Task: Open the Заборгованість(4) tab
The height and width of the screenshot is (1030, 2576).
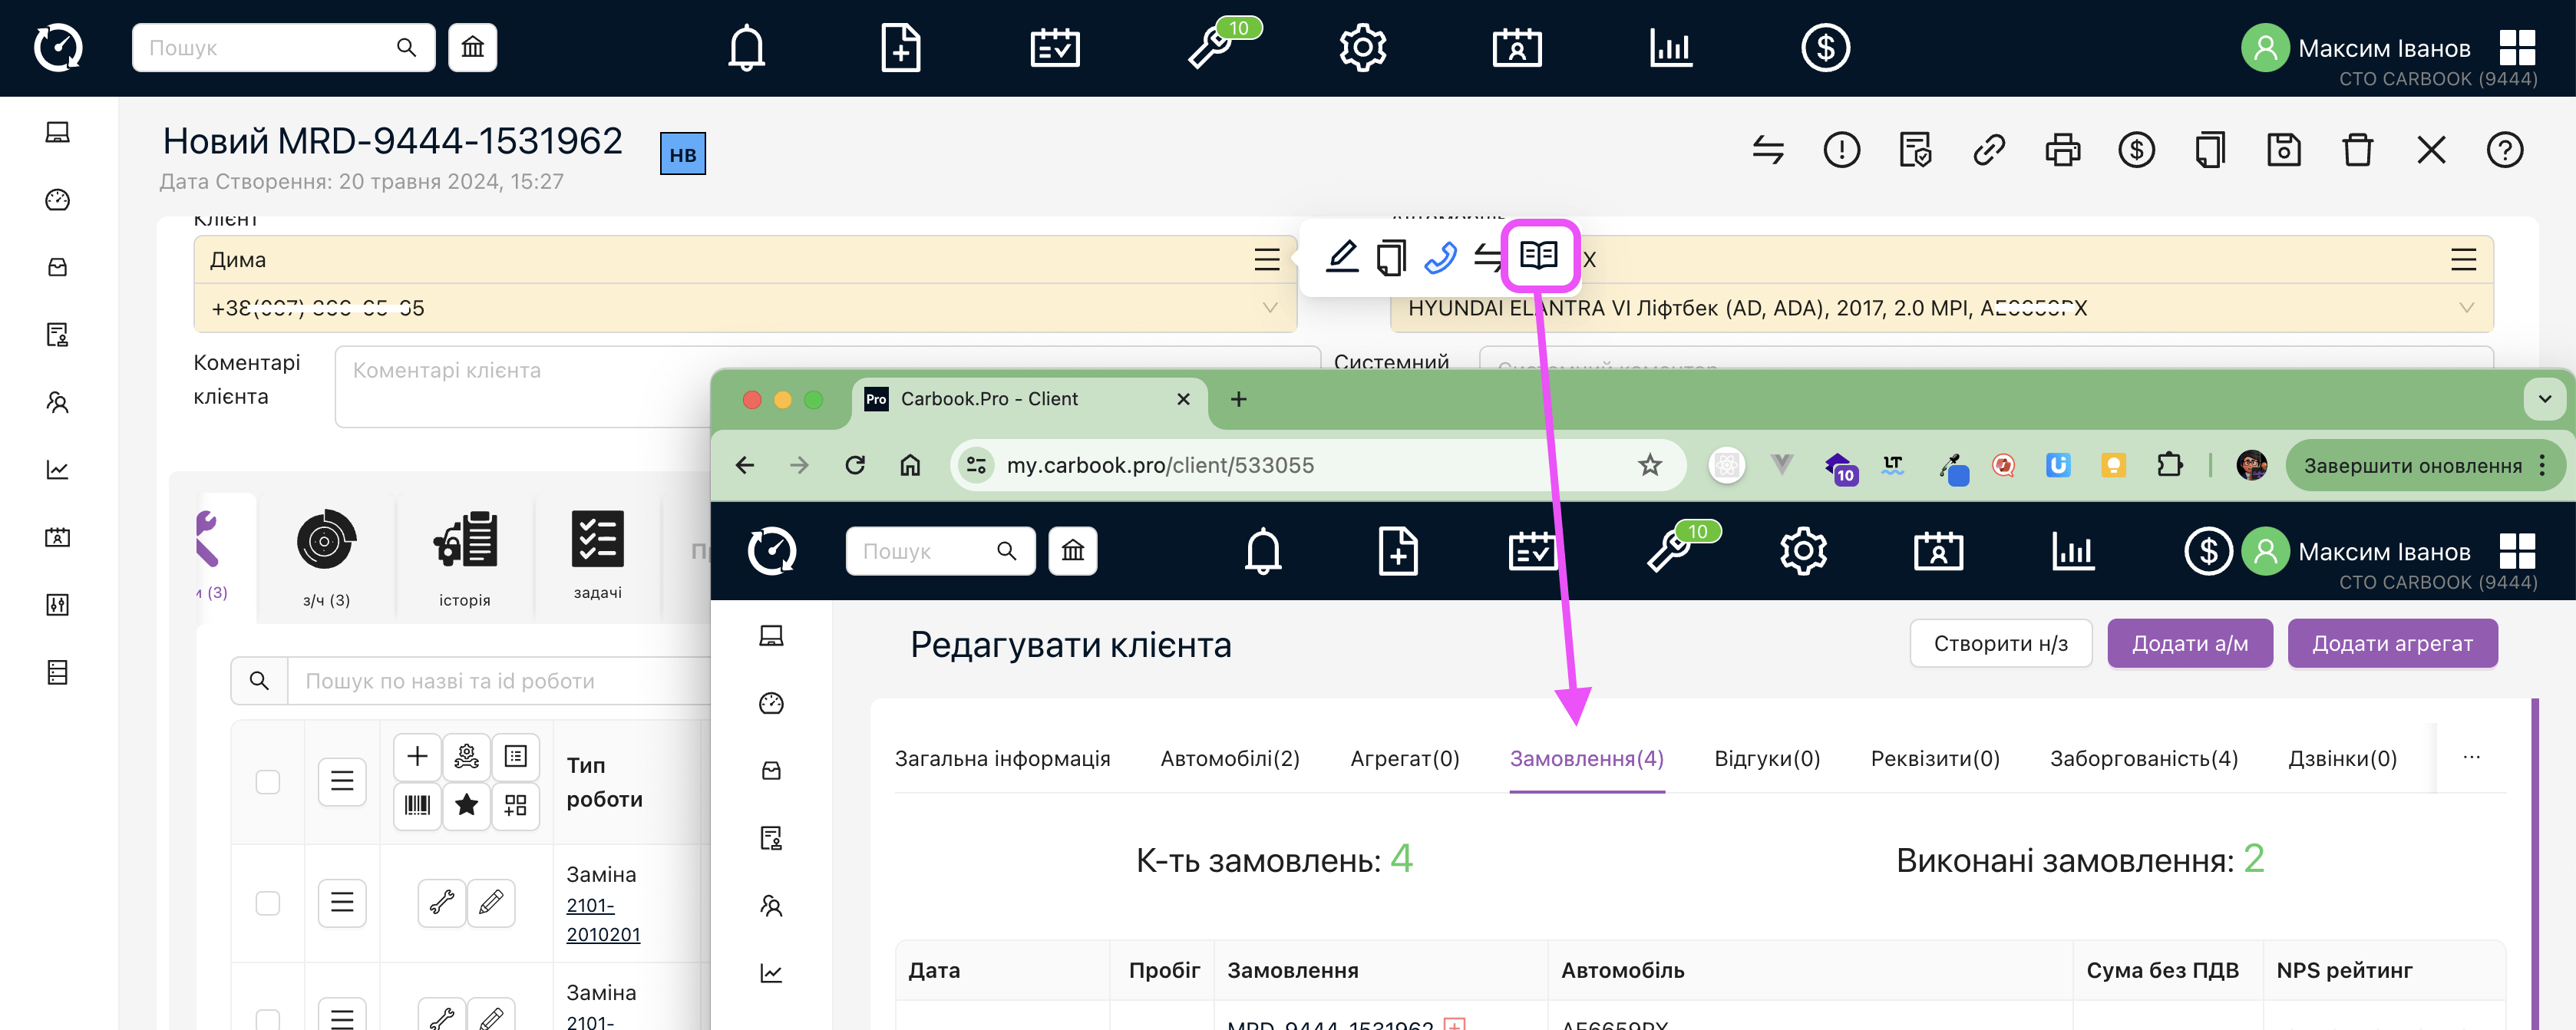Action: pos(2143,759)
